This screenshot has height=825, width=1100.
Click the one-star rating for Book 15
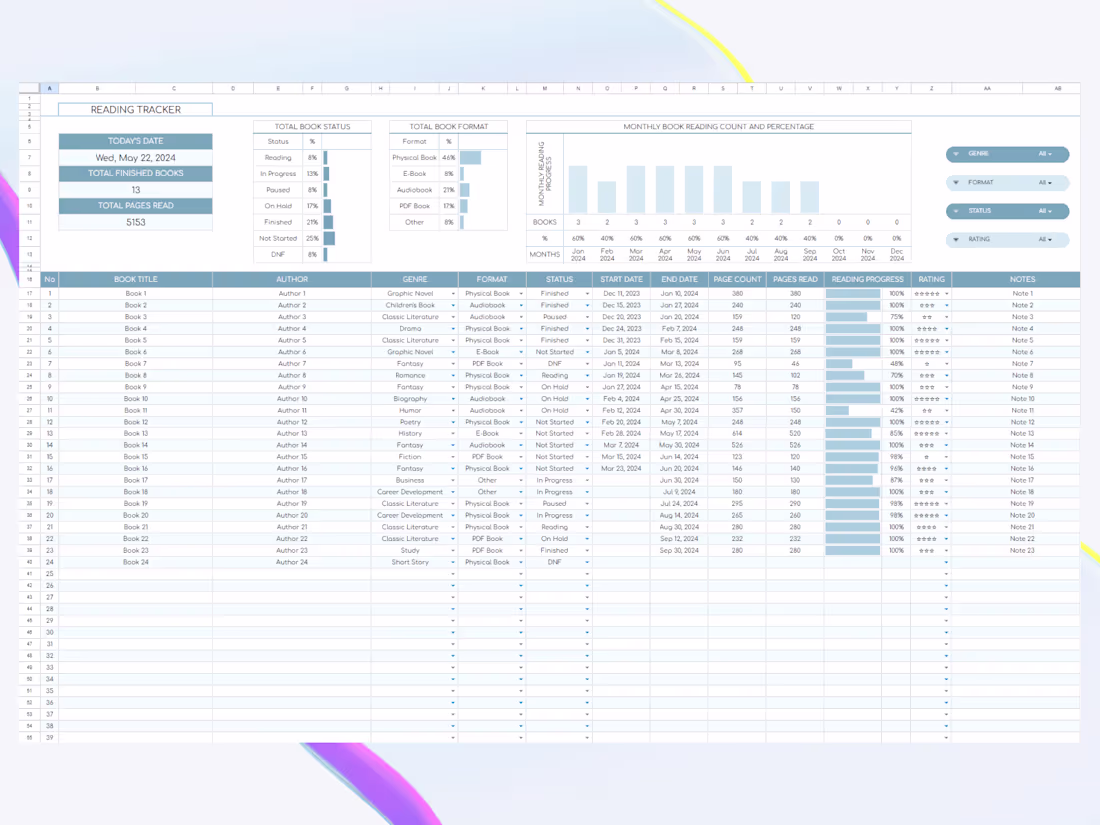(x=926, y=456)
